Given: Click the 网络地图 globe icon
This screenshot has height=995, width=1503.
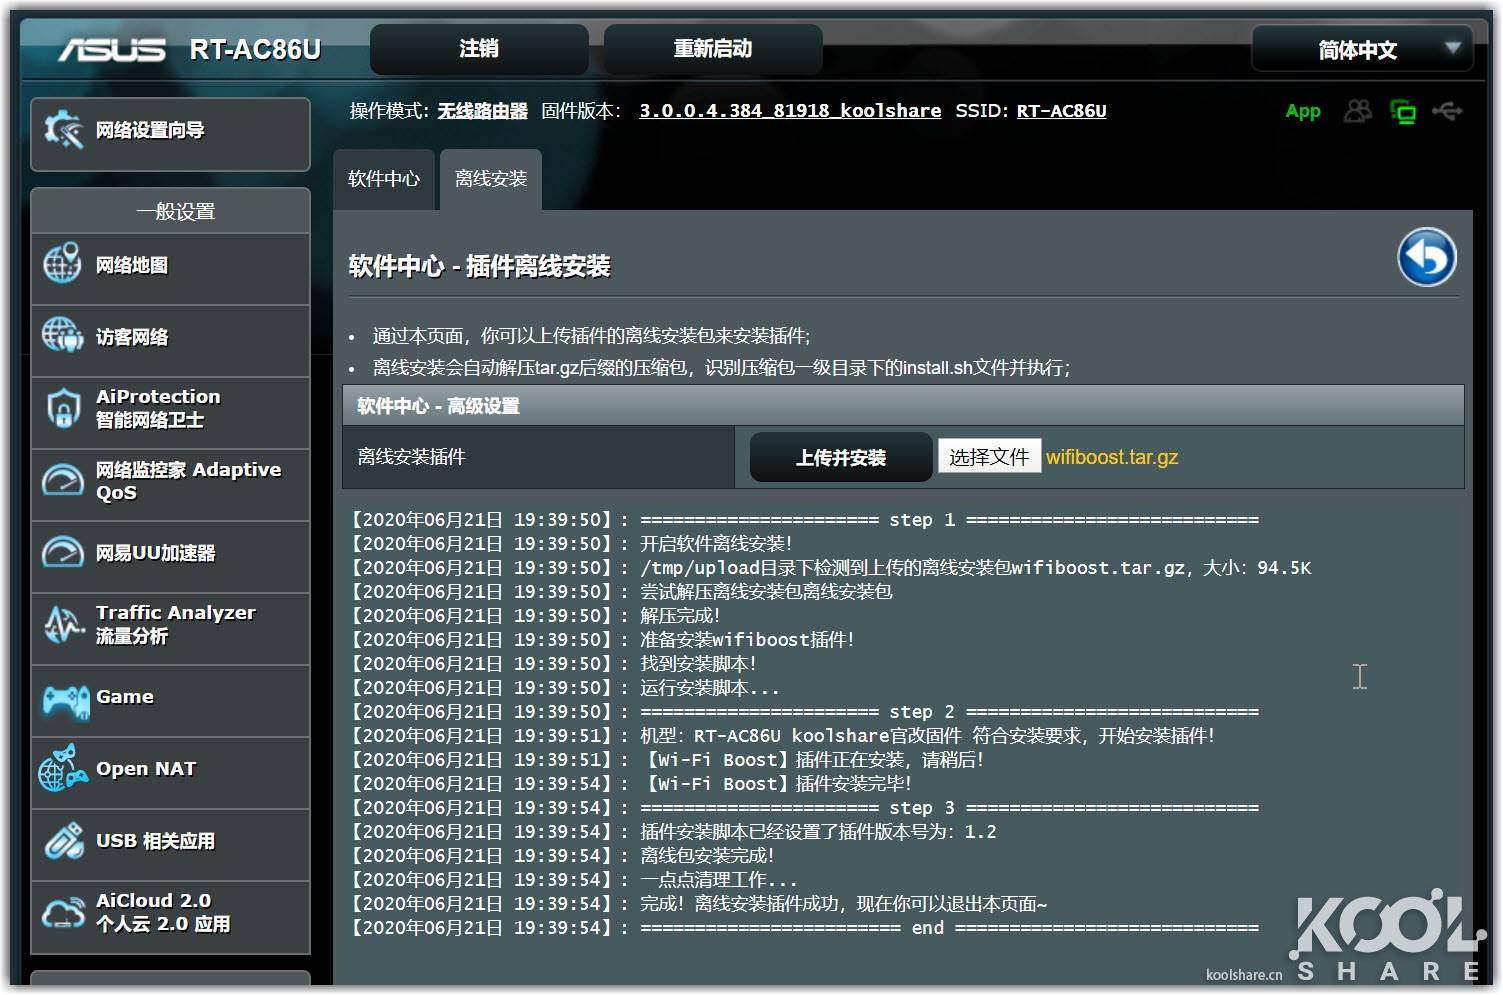Looking at the screenshot, I should click(62, 265).
